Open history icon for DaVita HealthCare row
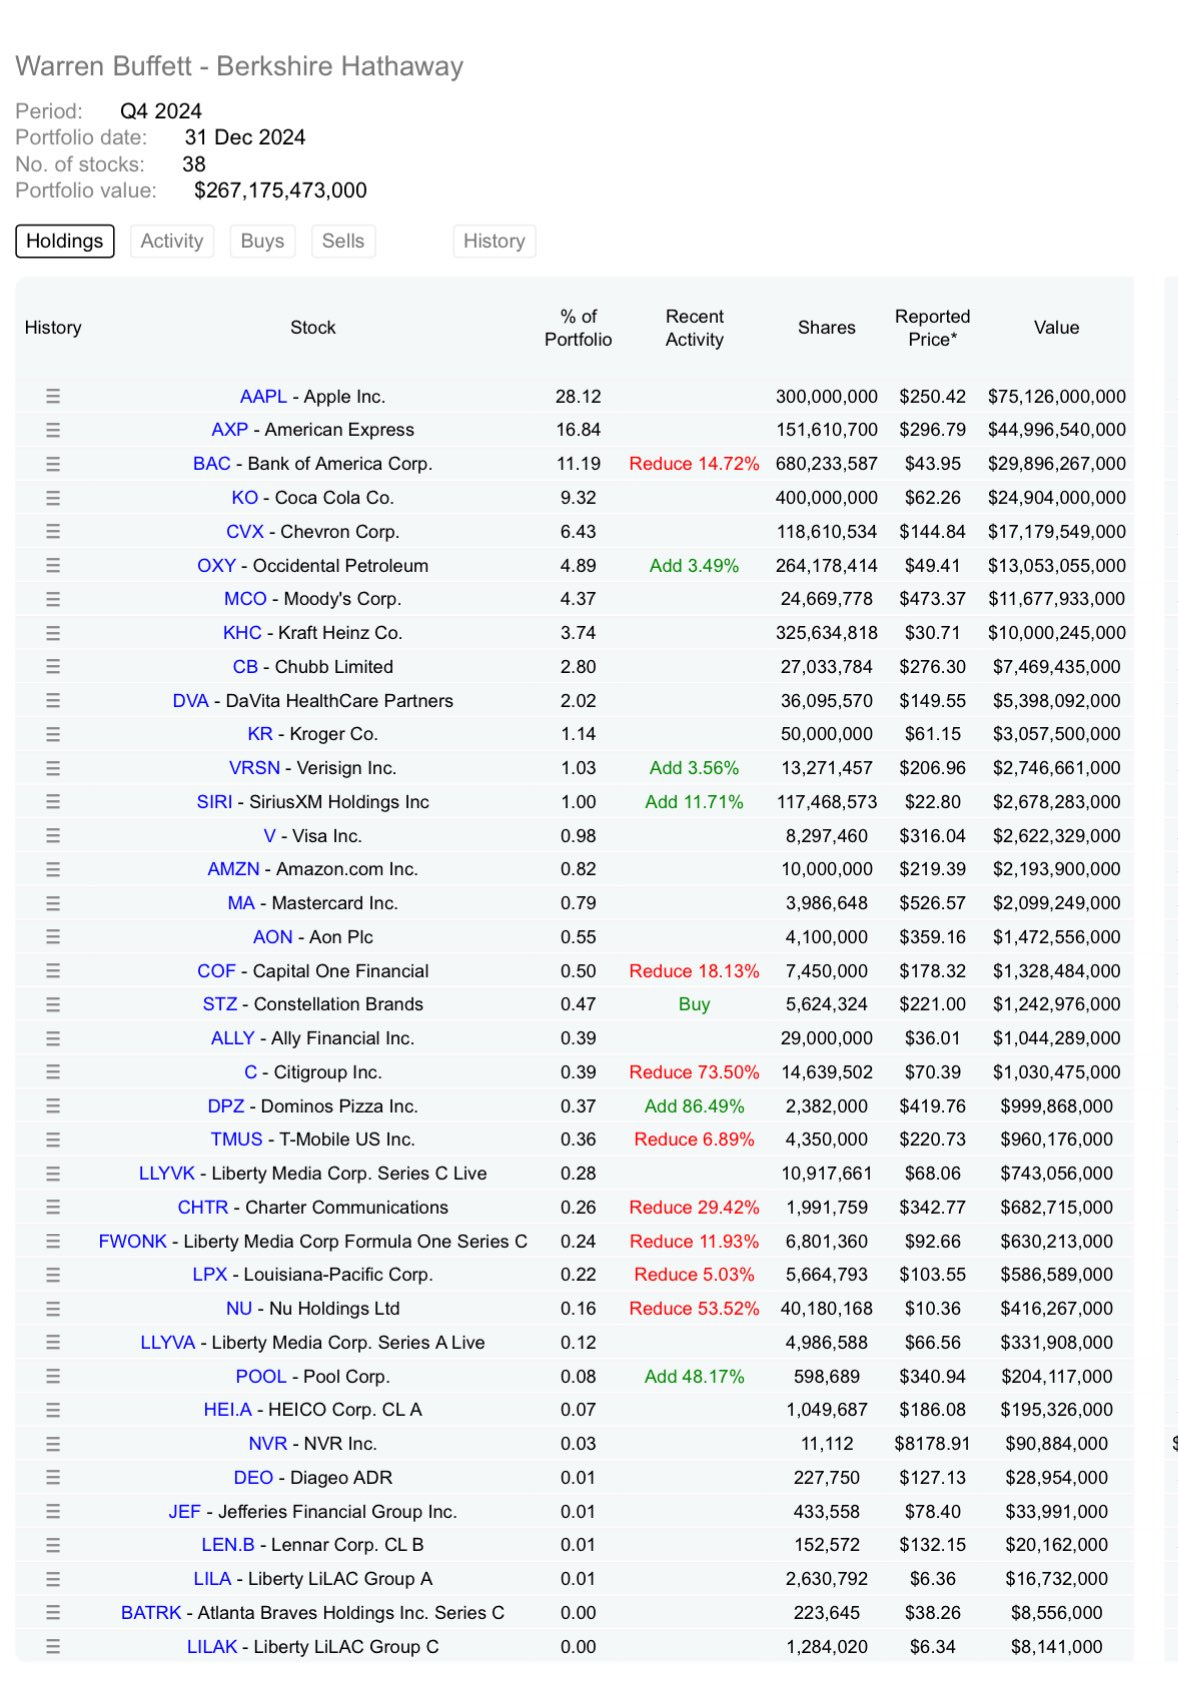 pyautogui.click(x=53, y=701)
